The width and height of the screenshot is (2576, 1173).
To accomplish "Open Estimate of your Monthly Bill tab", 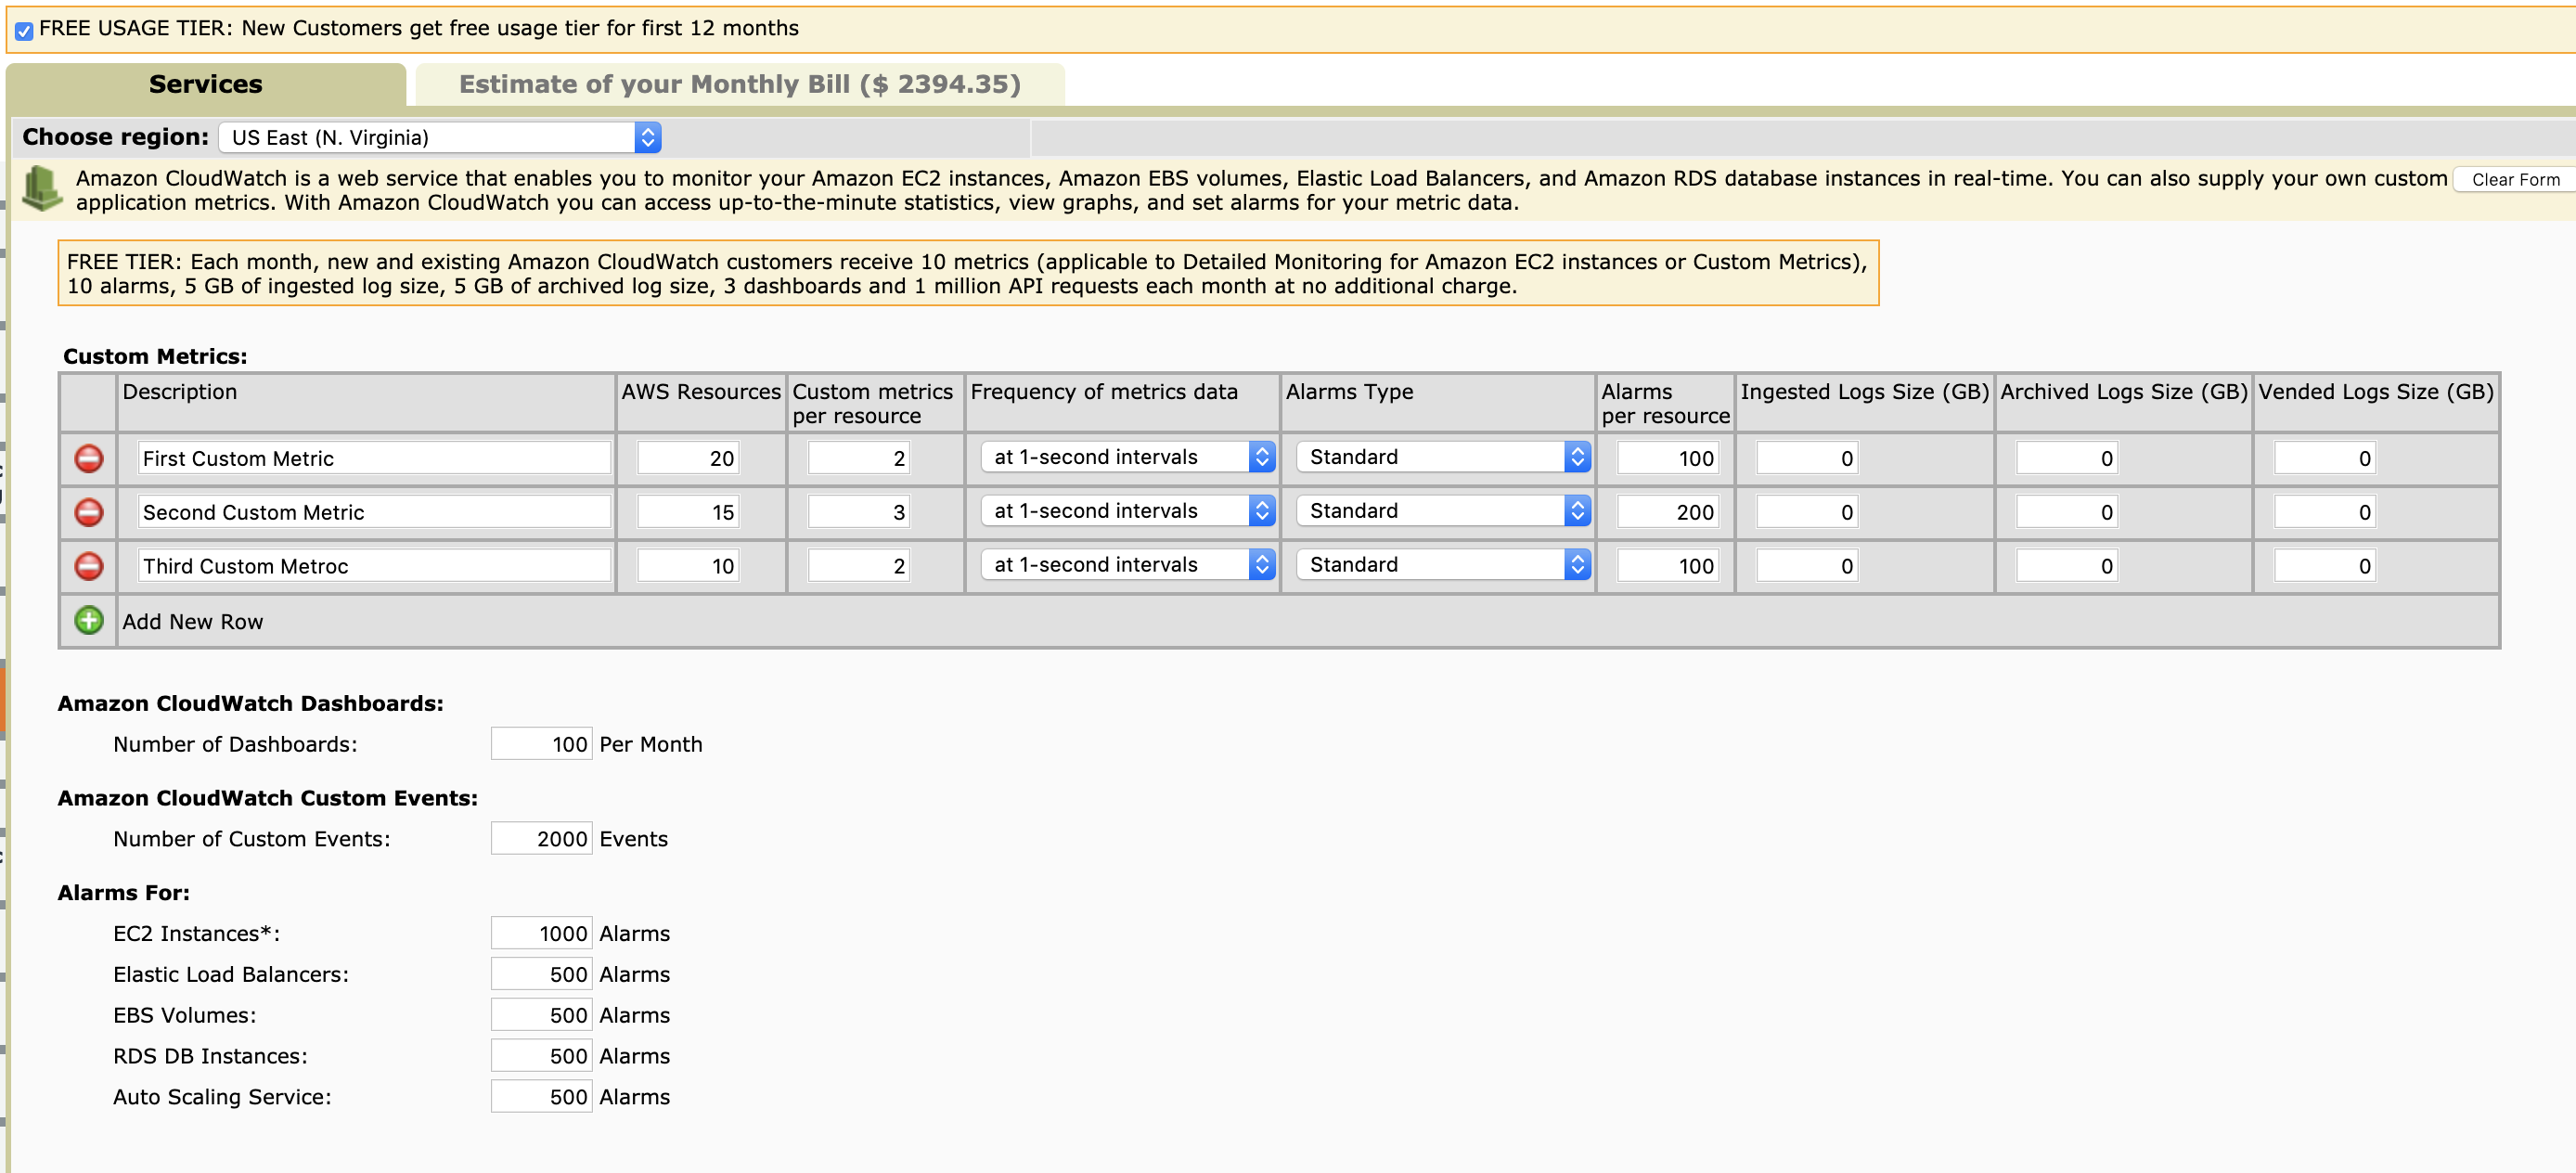I will 739,84.
